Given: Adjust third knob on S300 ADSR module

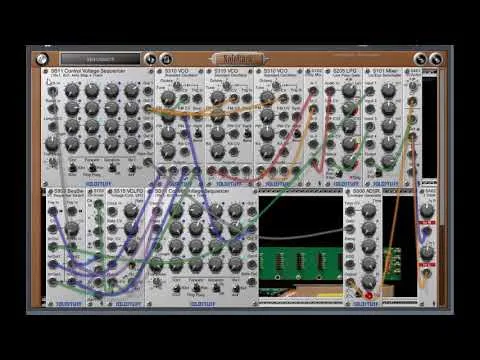Looking at the screenshot, I should [x=368, y=246].
